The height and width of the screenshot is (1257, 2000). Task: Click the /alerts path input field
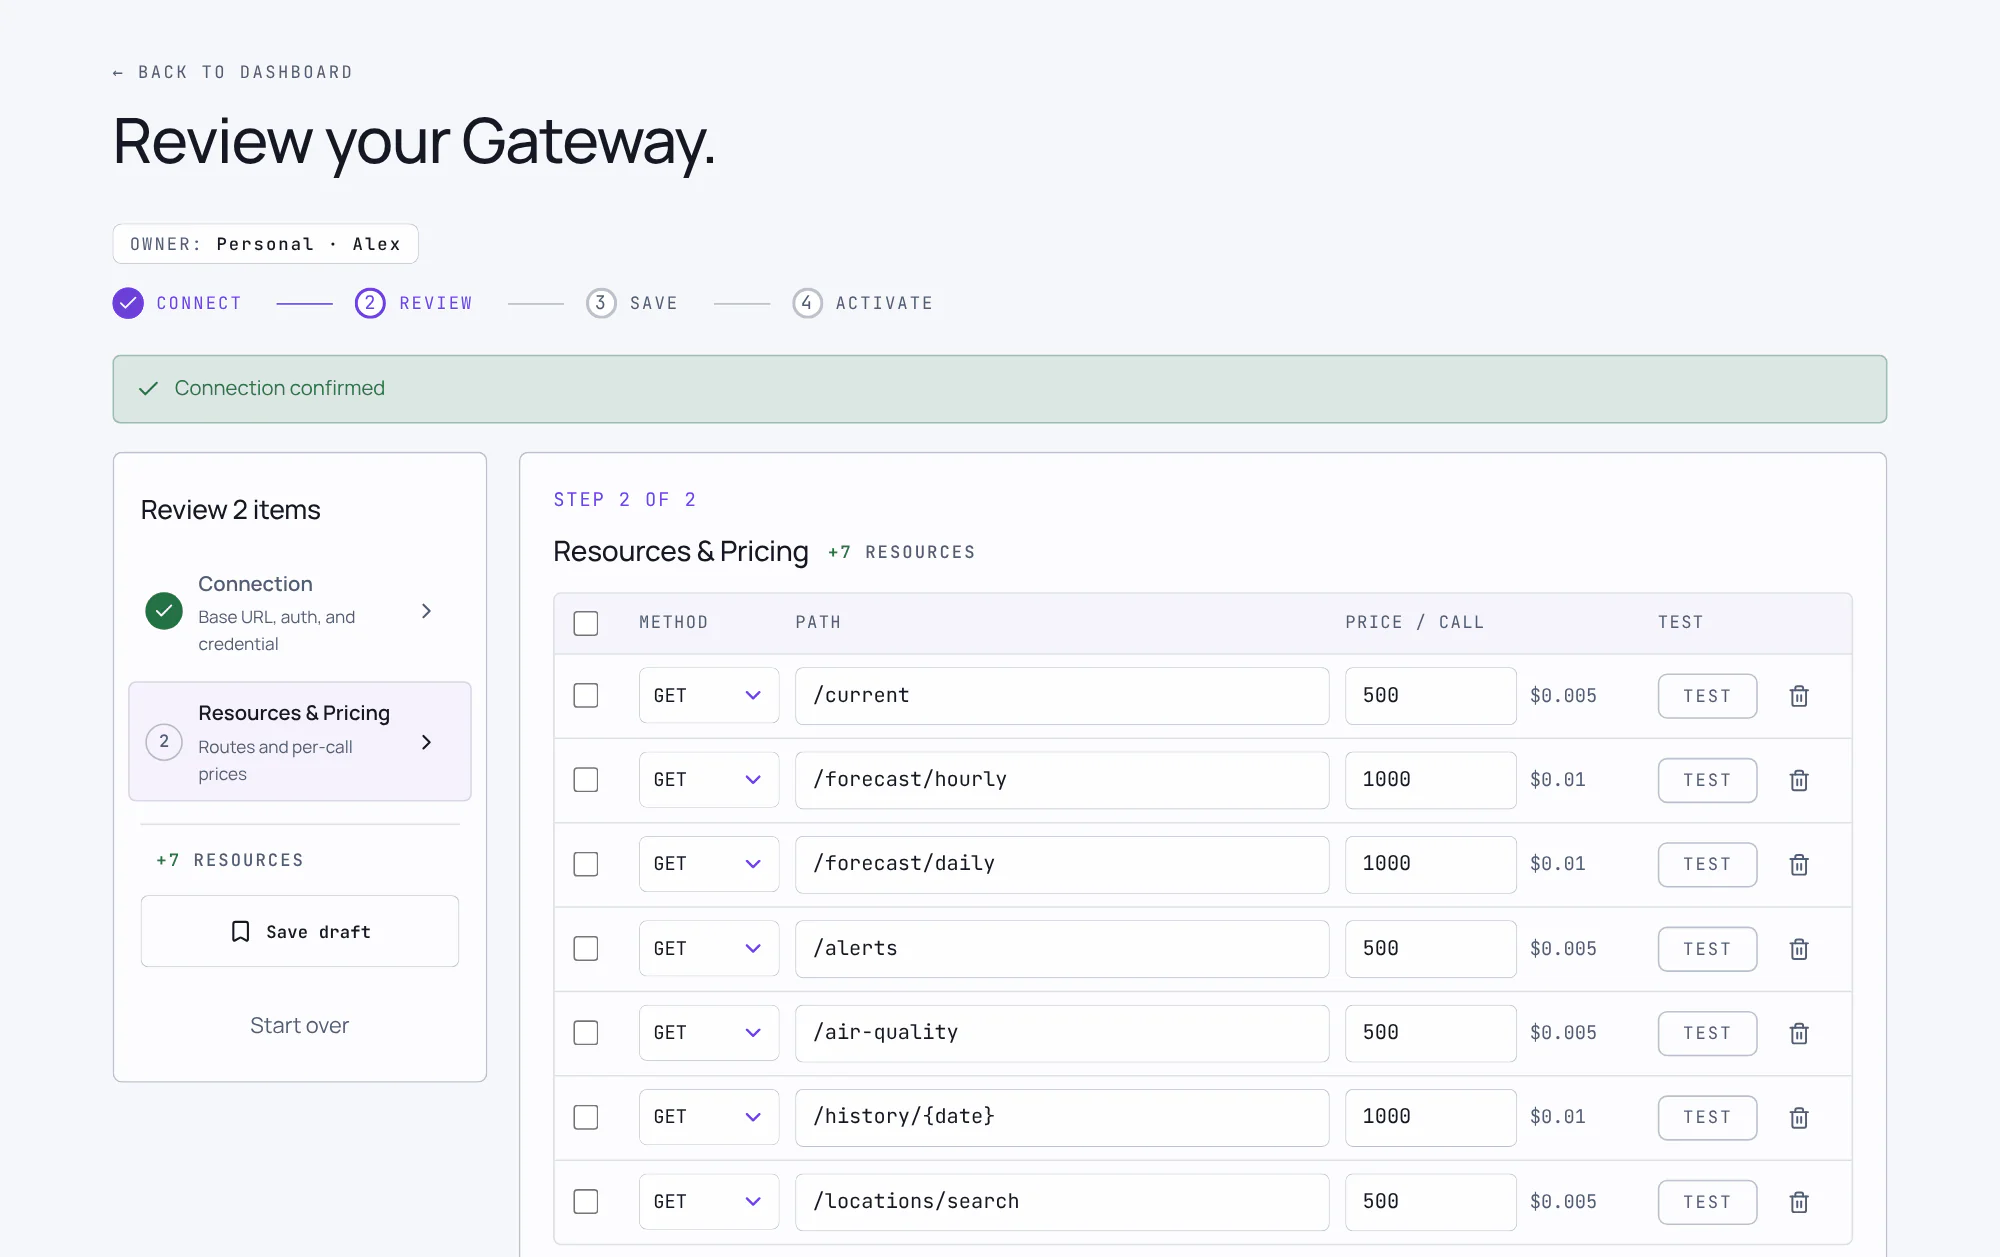1062,948
